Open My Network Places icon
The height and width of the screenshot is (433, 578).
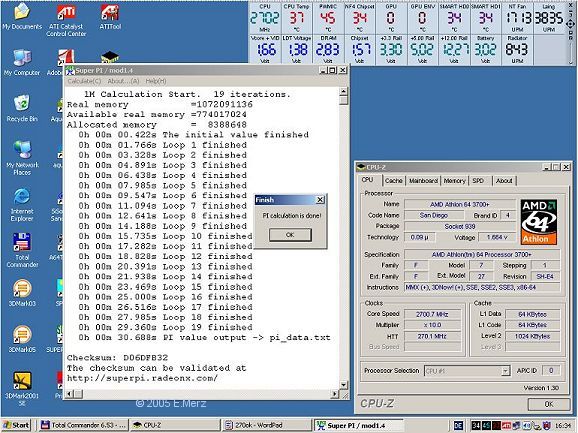[22, 158]
